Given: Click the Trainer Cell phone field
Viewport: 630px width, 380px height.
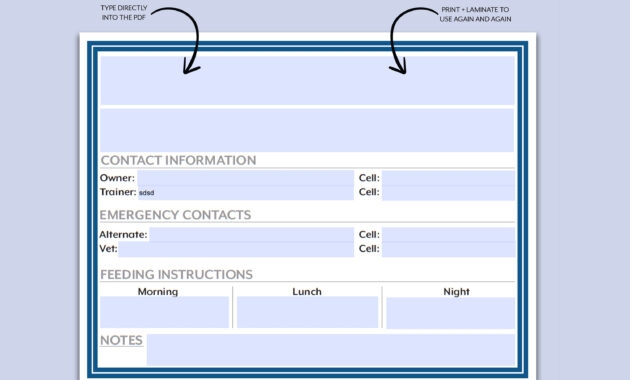Looking at the screenshot, I should (448, 193).
